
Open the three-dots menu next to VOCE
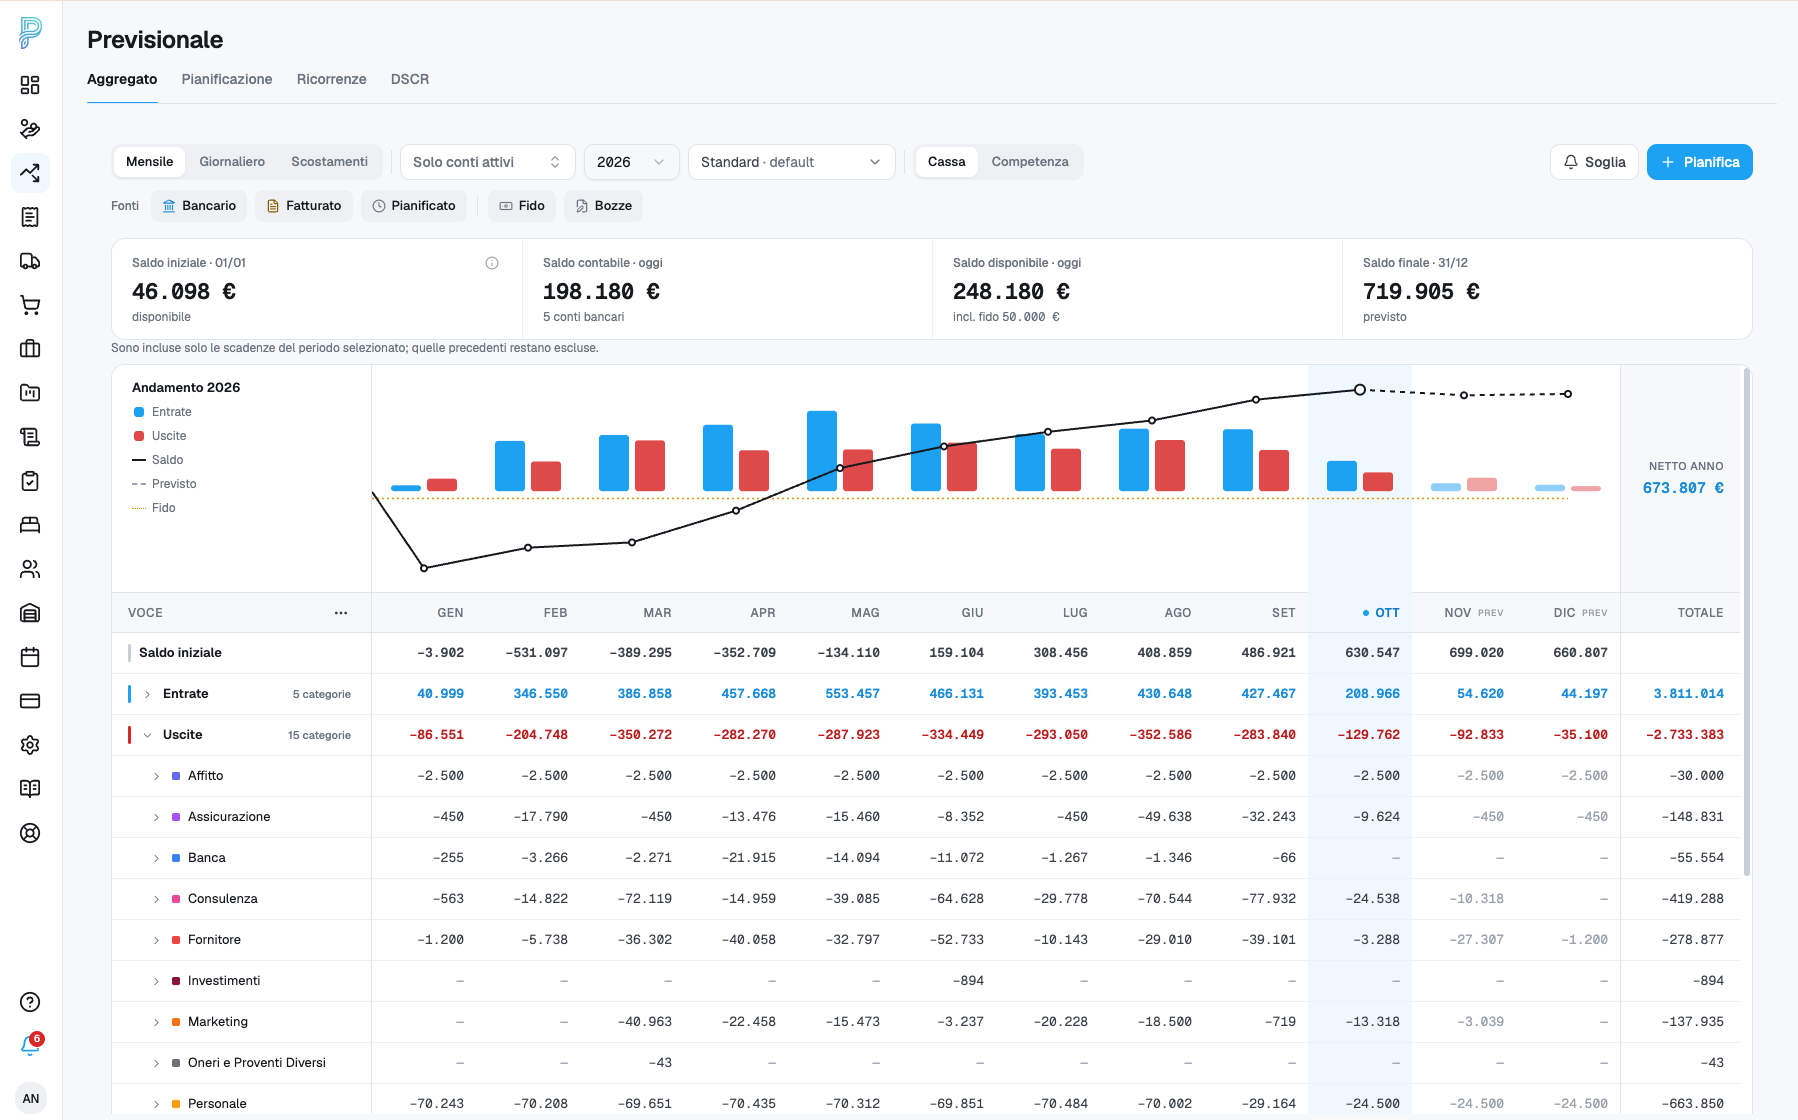tap(341, 613)
